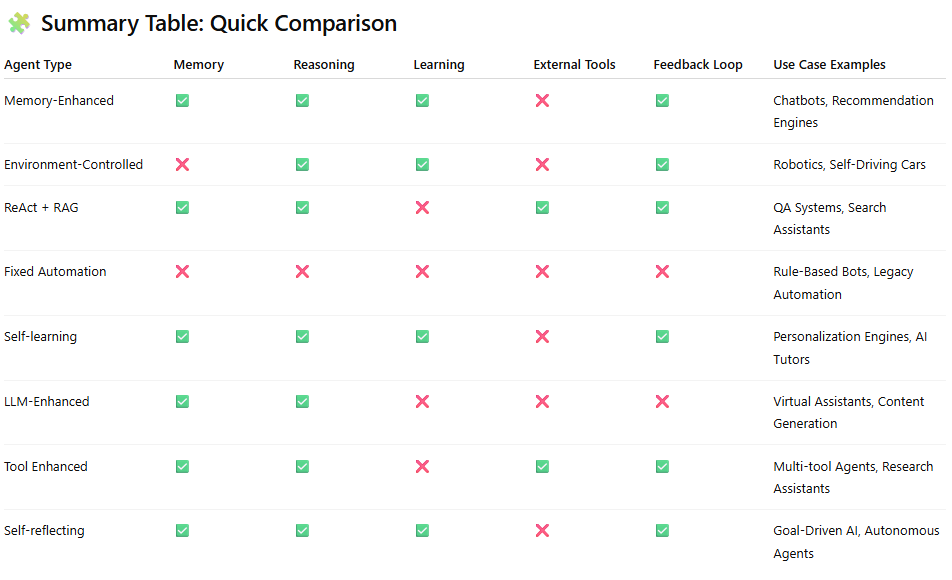Click the Learning red X in LLM-Enhanced row
This screenshot has width=952, height=580.
pos(423,401)
